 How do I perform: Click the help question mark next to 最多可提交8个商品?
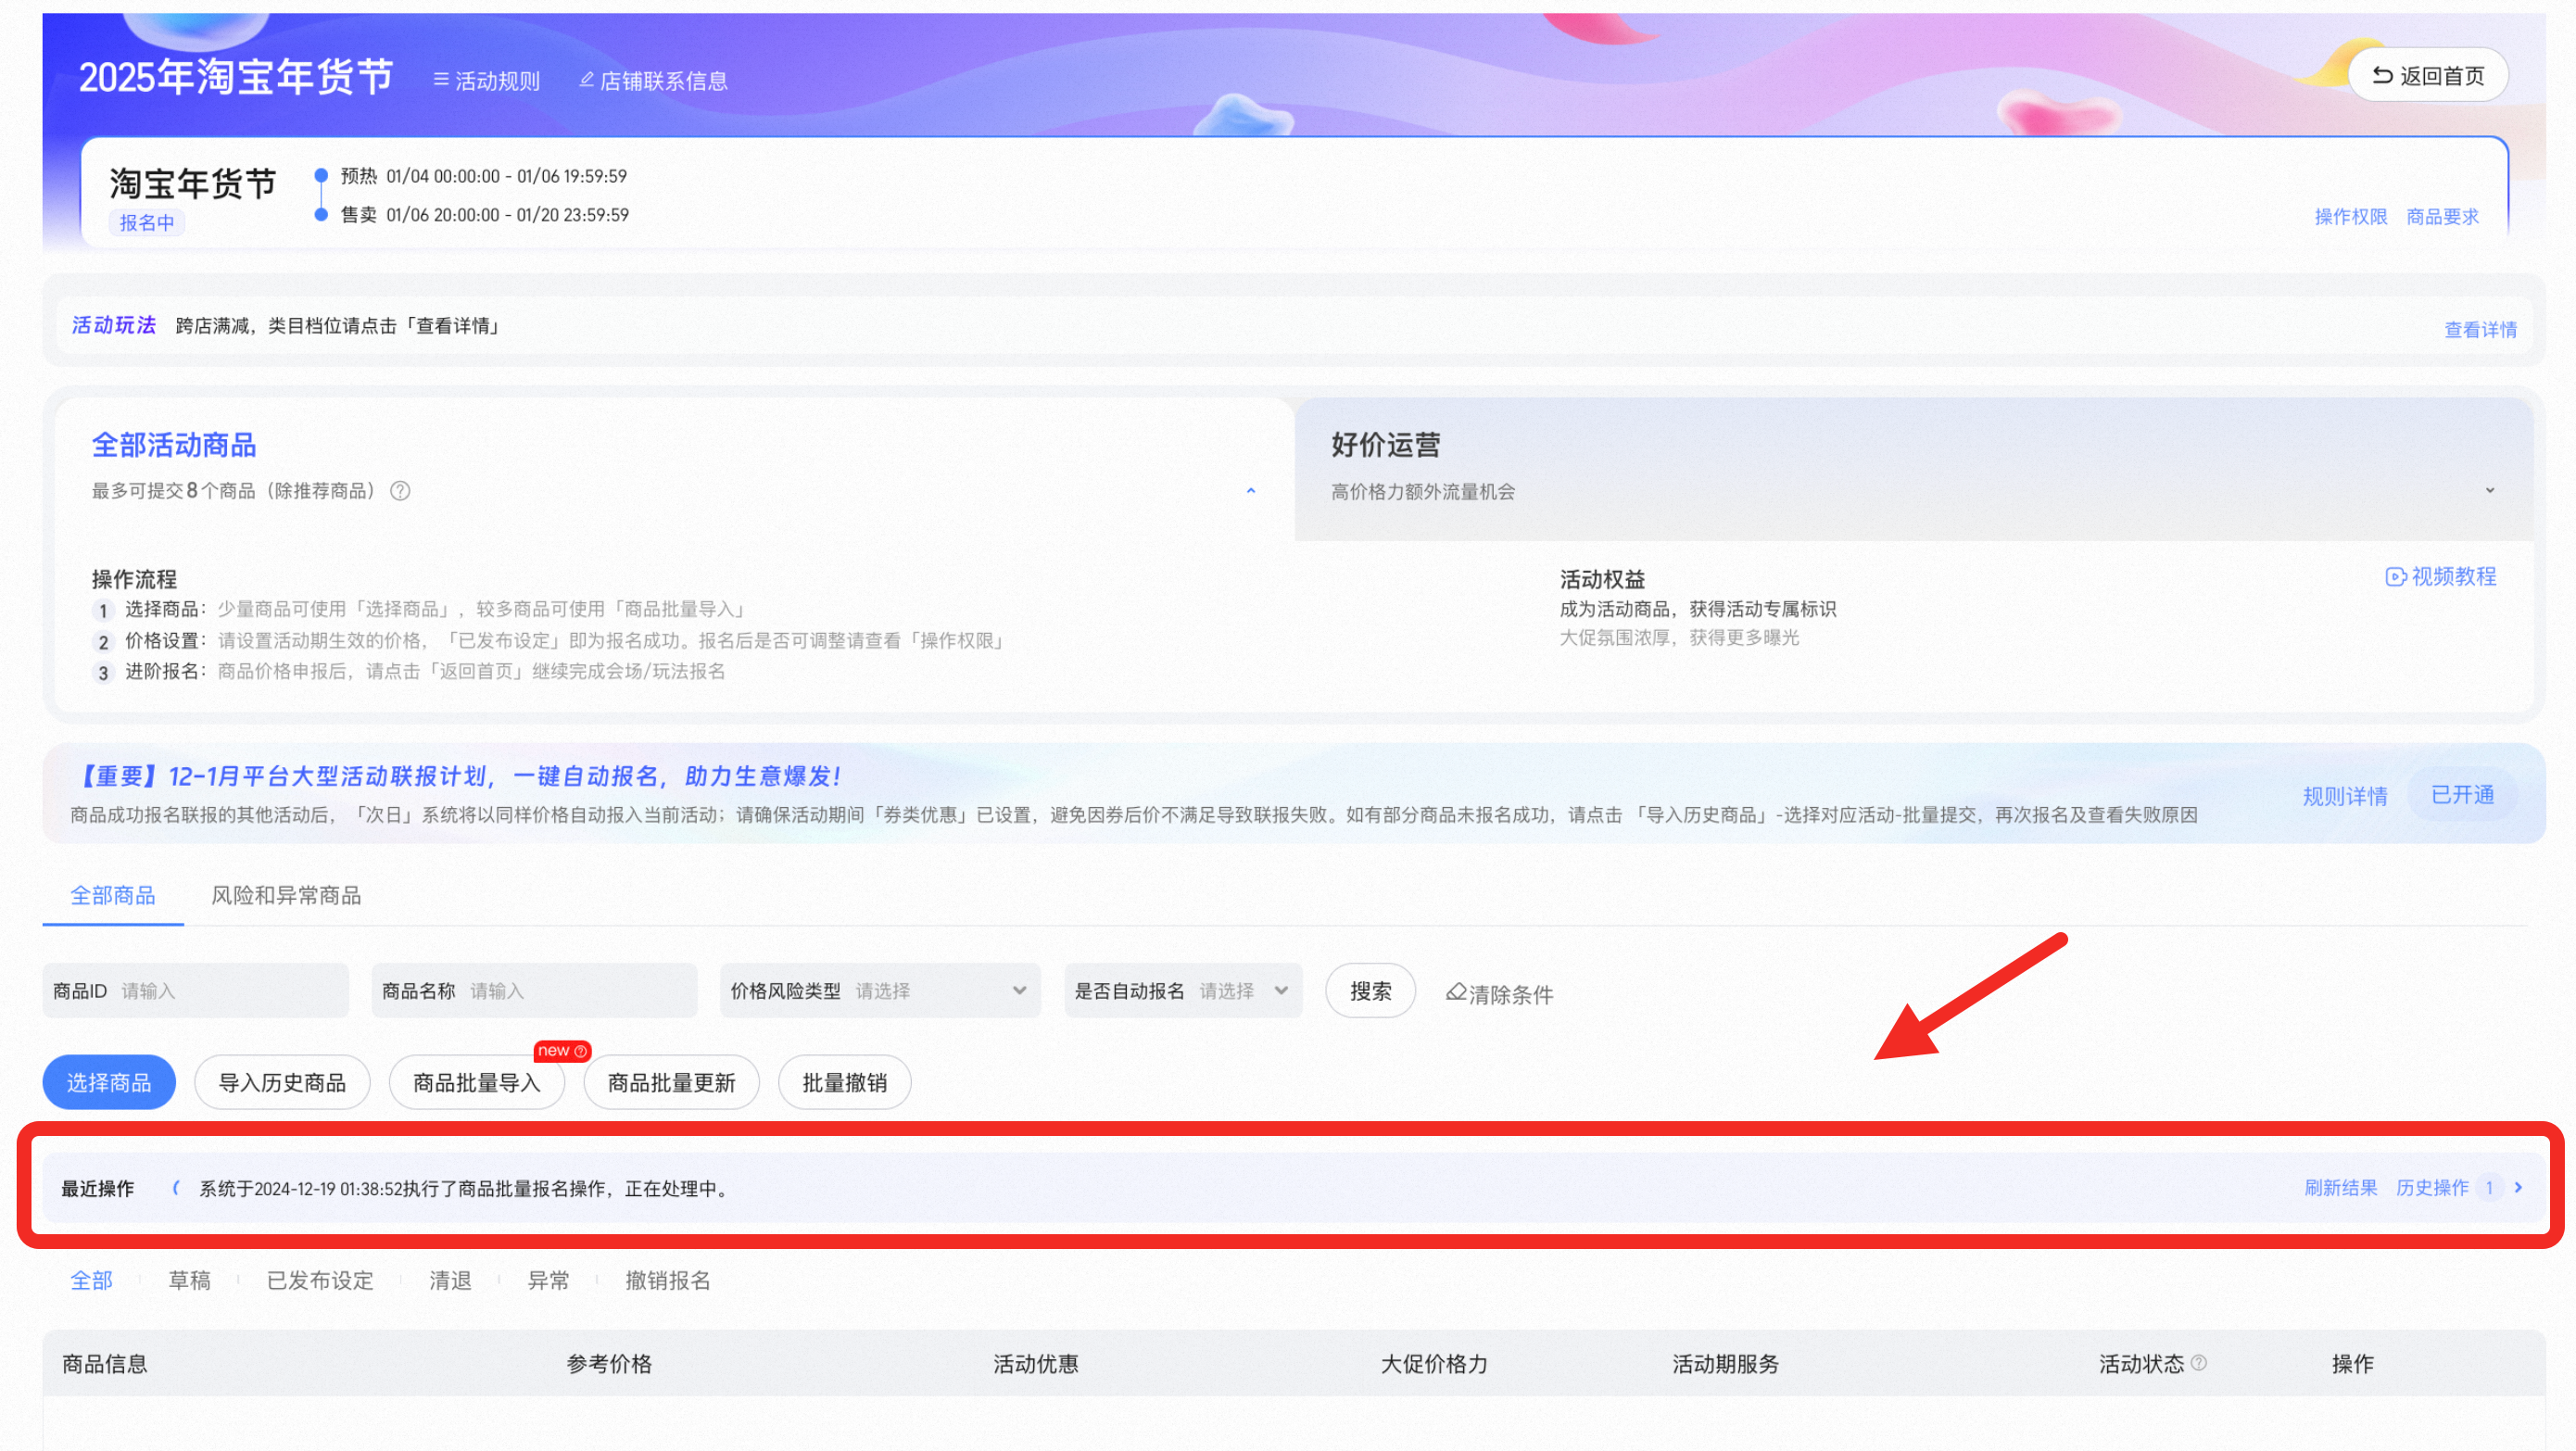tap(400, 491)
